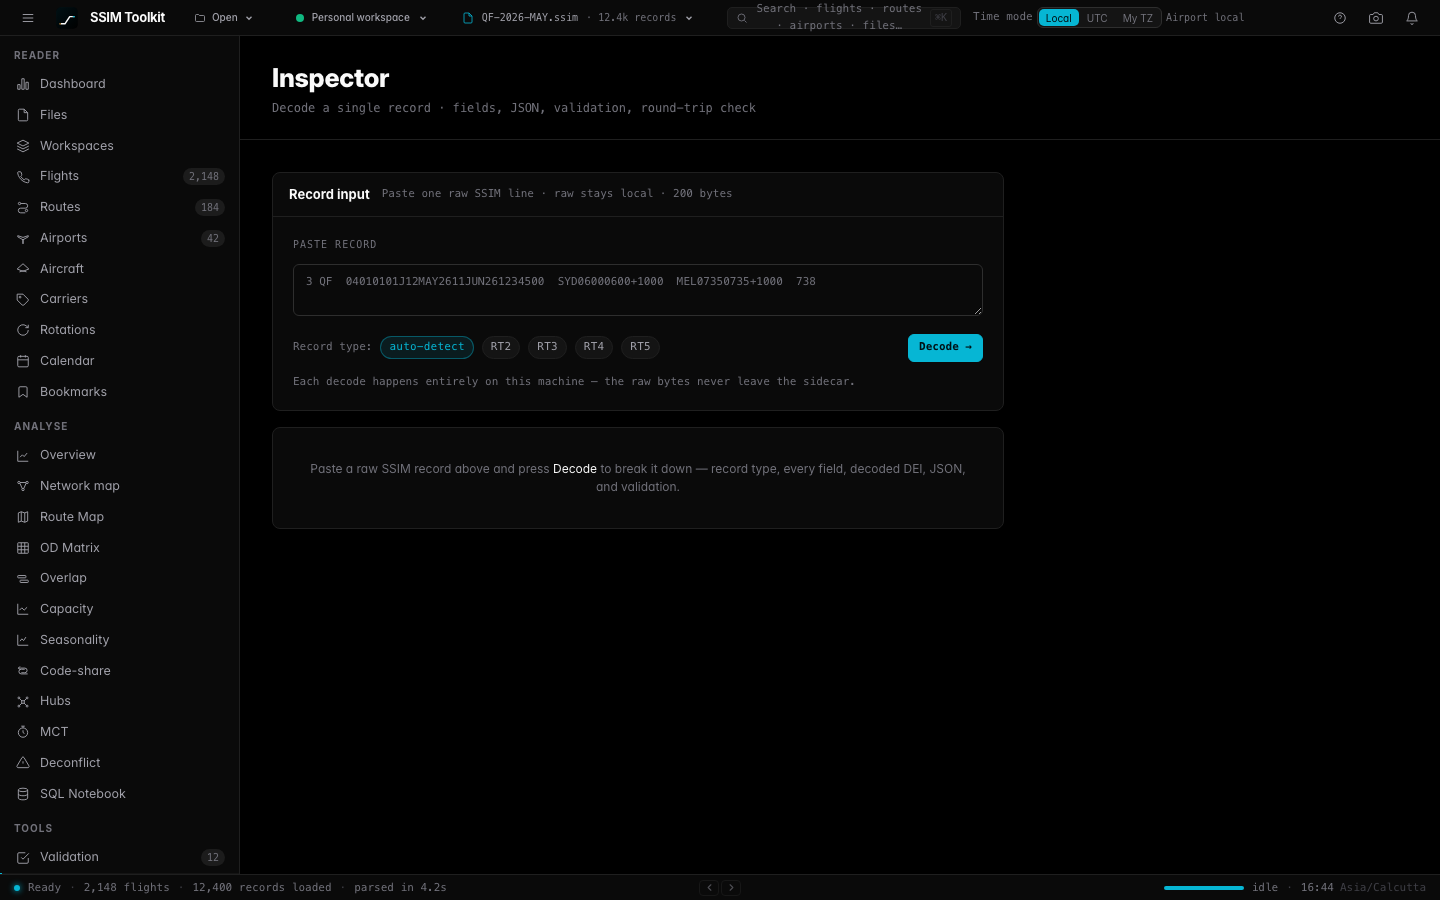The width and height of the screenshot is (1440, 900).
Task: Click the MCT stopwatch icon
Action: coord(23,732)
